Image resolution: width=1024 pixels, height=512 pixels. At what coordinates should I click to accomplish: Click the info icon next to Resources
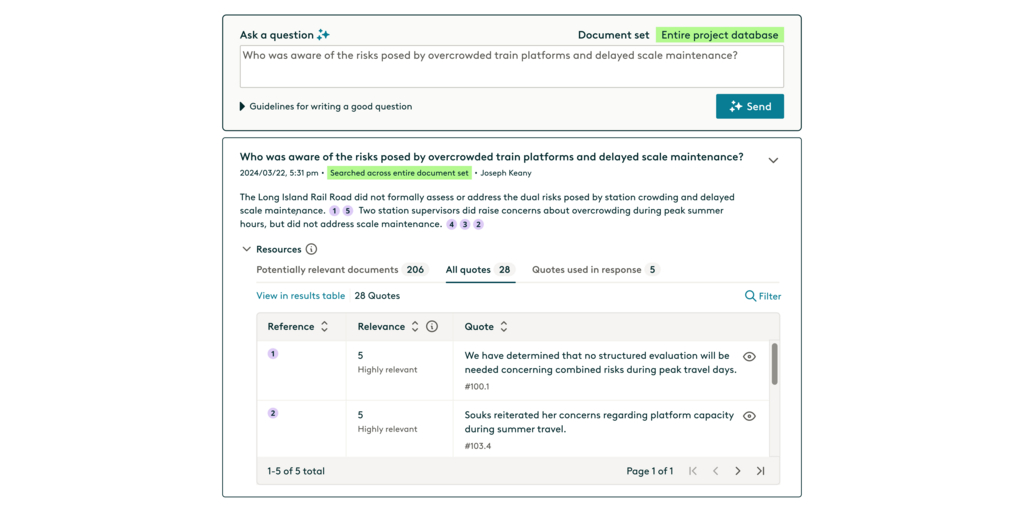click(x=311, y=249)
